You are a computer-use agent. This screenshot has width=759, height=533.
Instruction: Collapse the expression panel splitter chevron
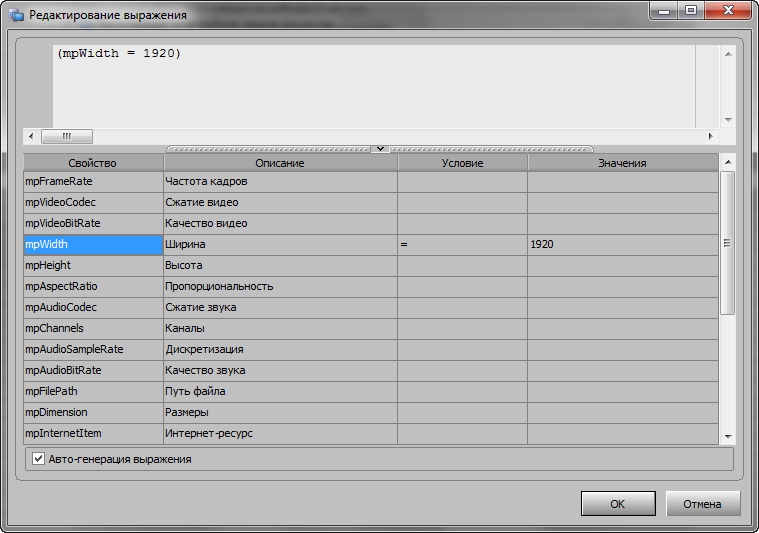coord(379,148)
